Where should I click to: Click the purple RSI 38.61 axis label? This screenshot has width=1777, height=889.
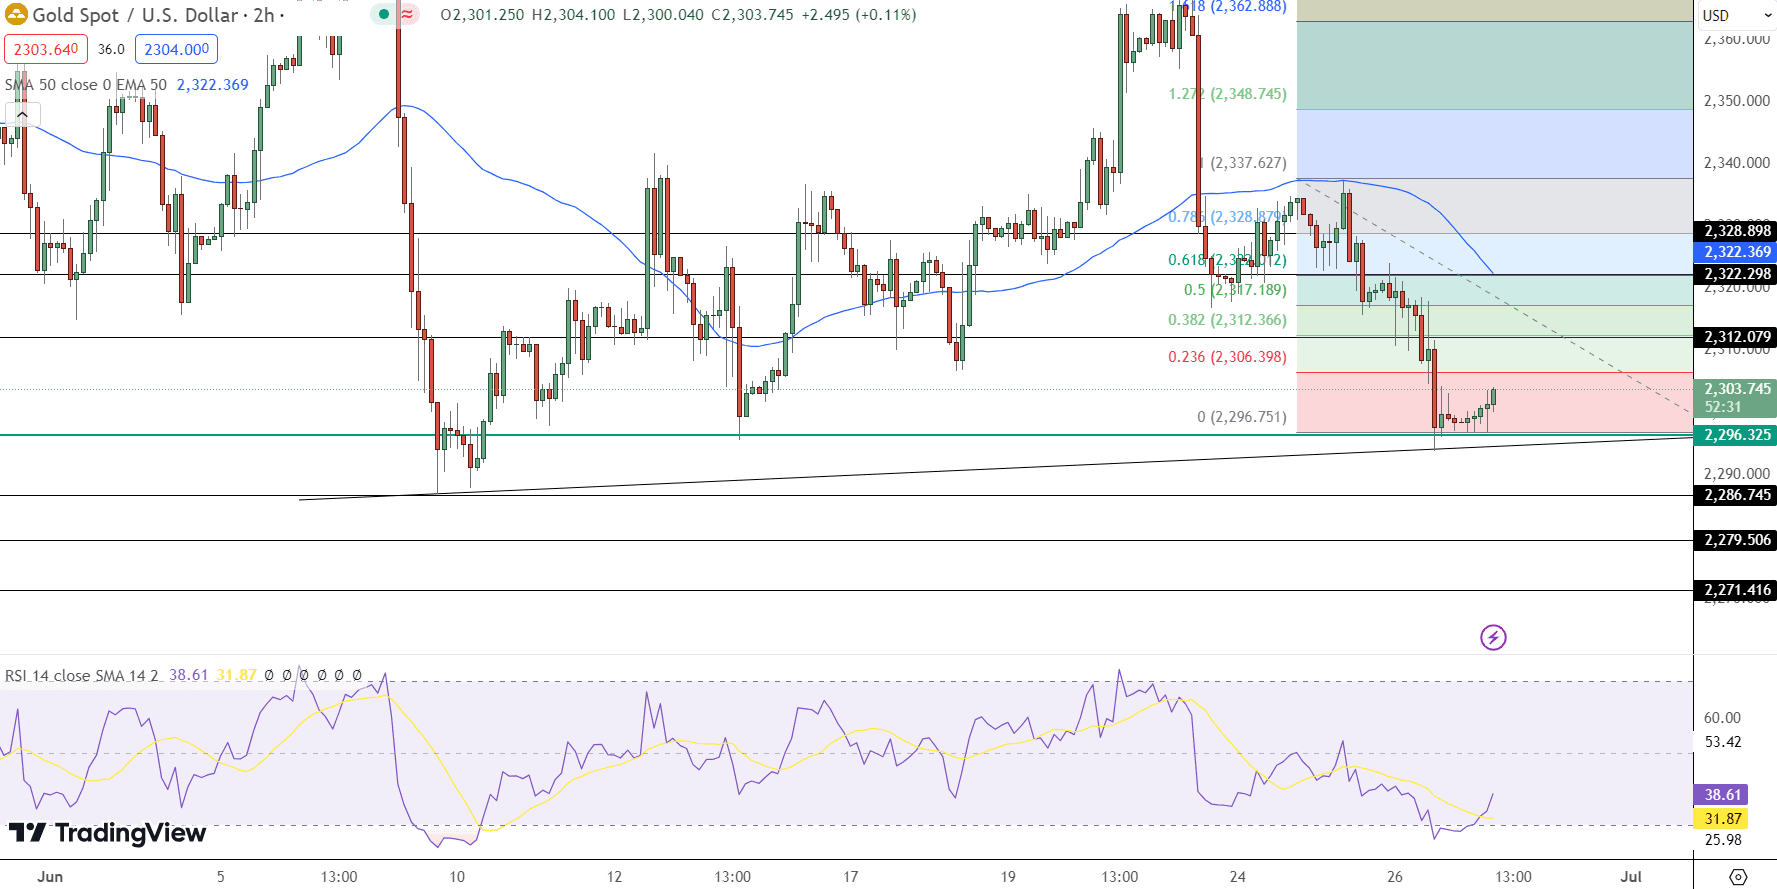pyautogui.click(x=1722, y=795)
